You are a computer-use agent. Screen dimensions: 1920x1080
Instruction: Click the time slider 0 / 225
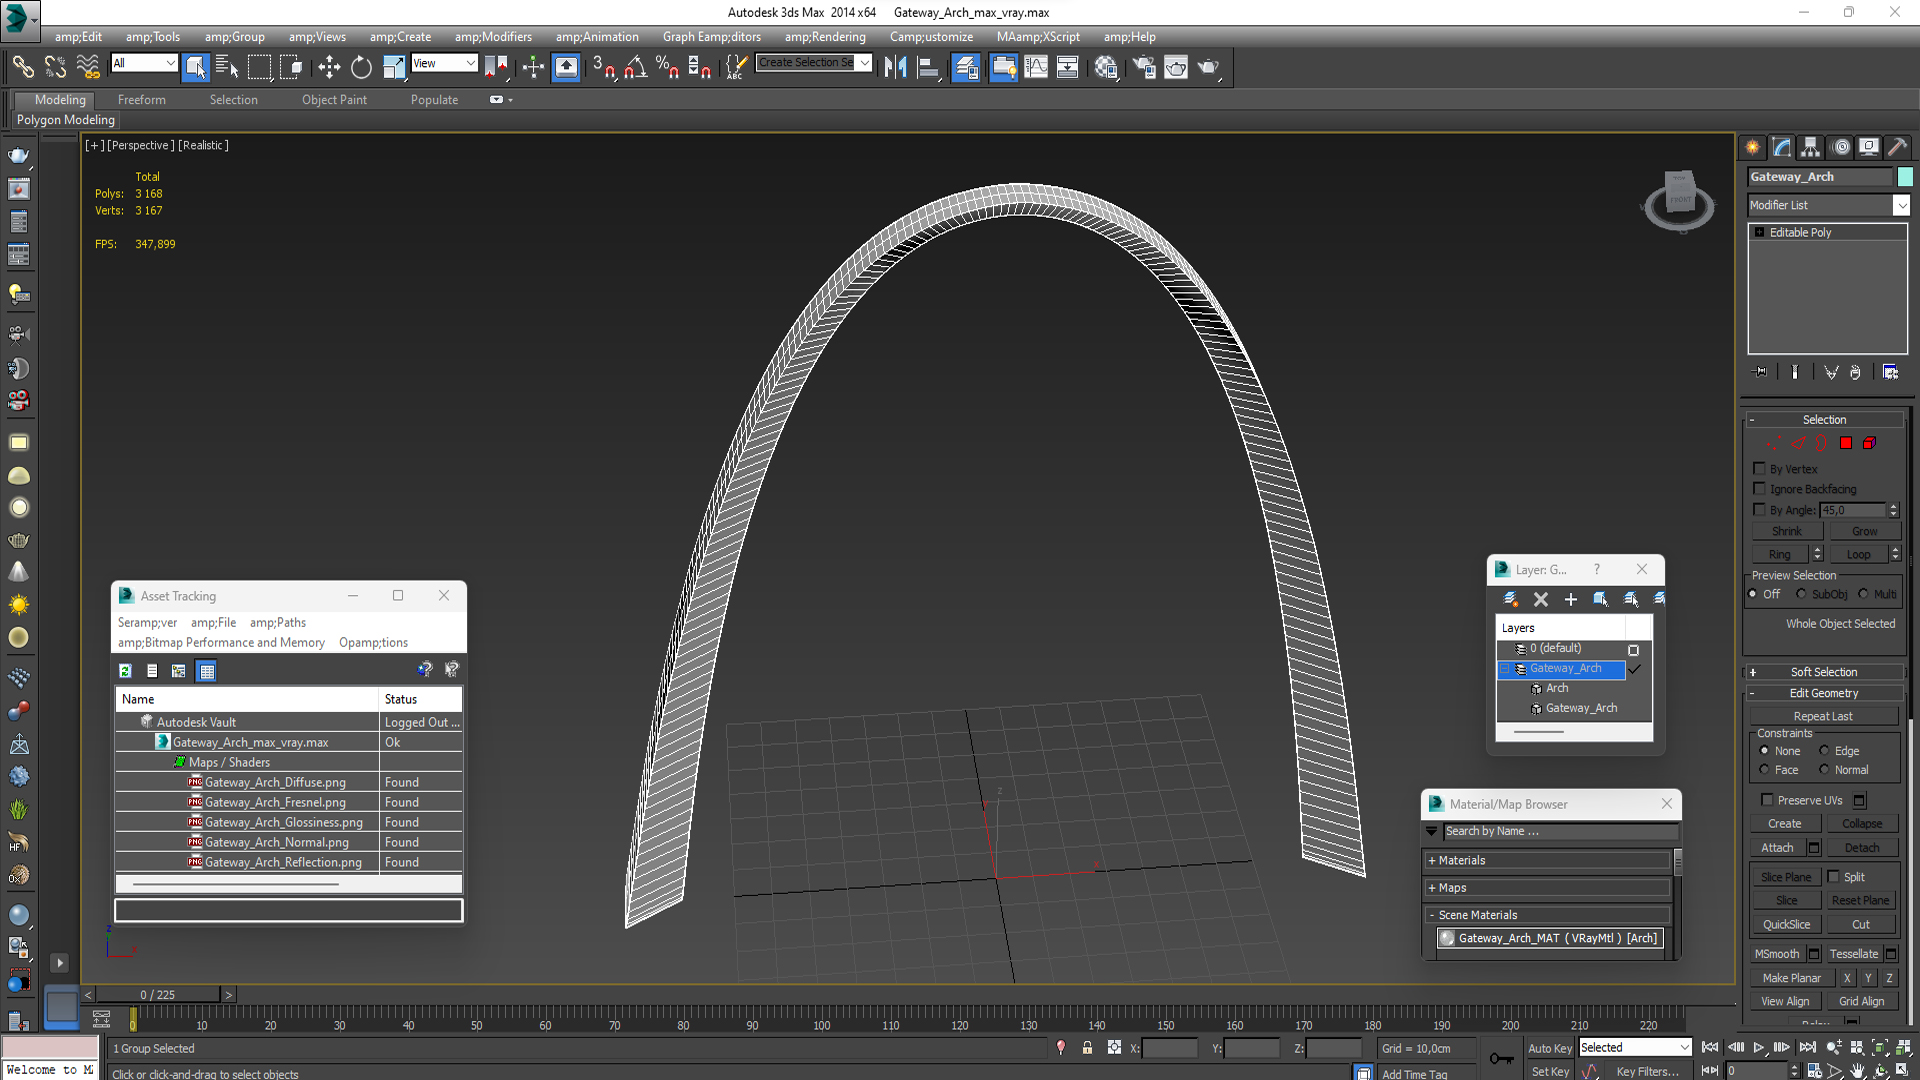(x=158, y=994)
